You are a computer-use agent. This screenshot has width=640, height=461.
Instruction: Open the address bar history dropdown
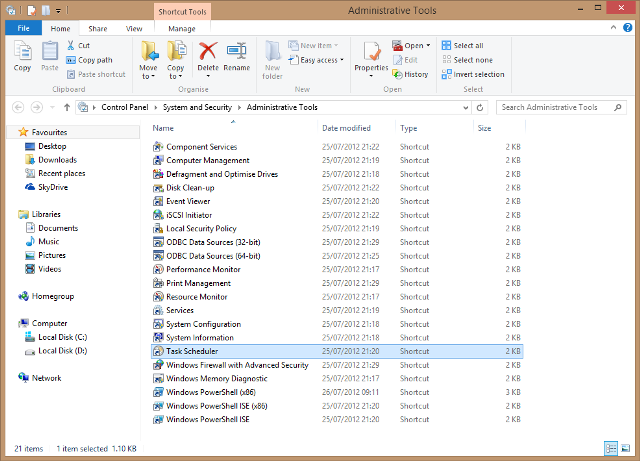pos(465,108)
